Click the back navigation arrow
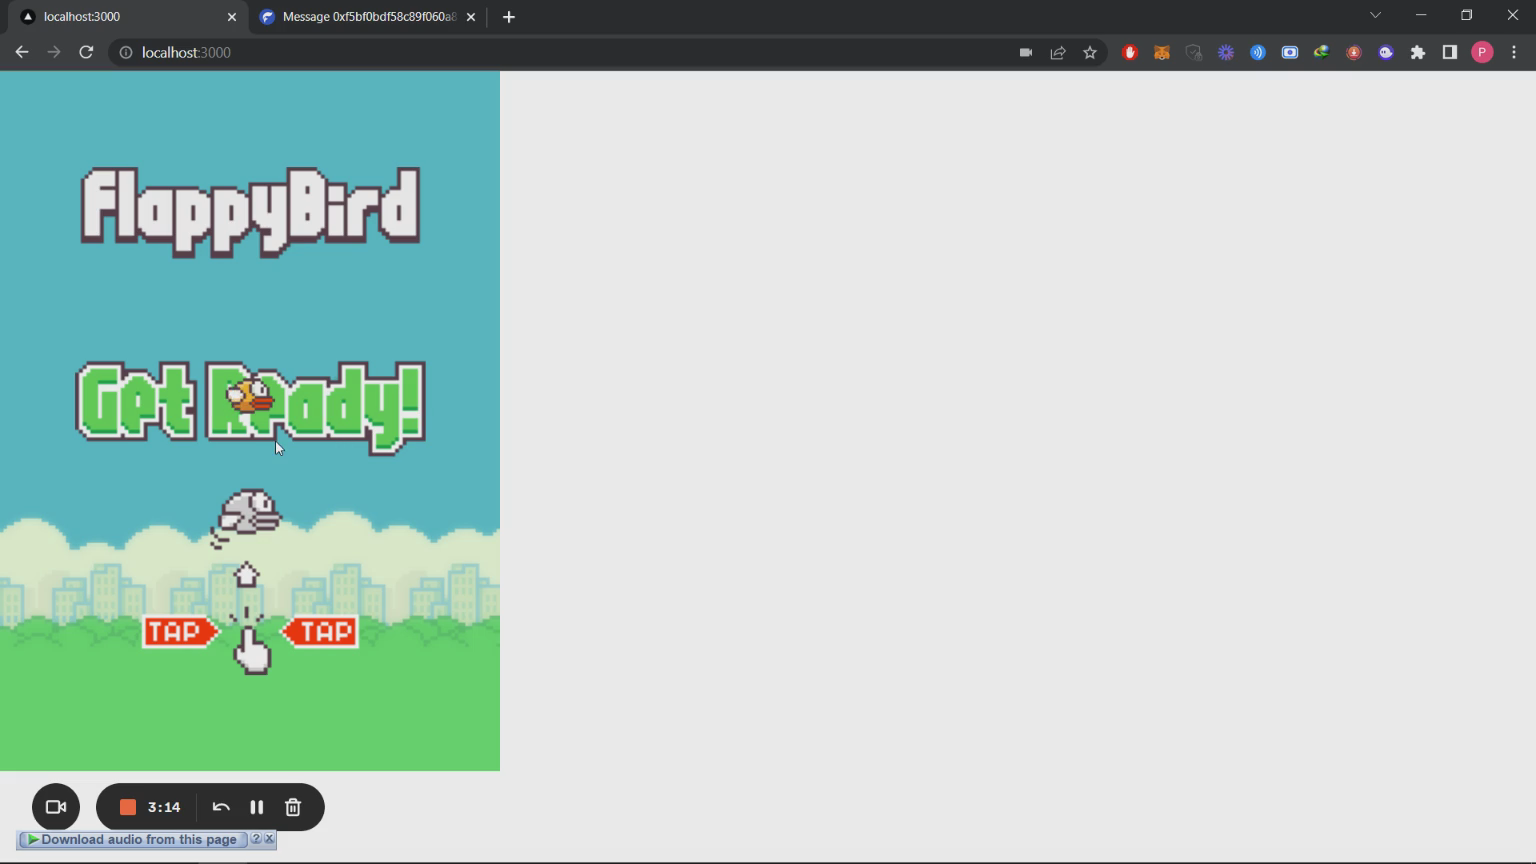 tap(22, 52)
